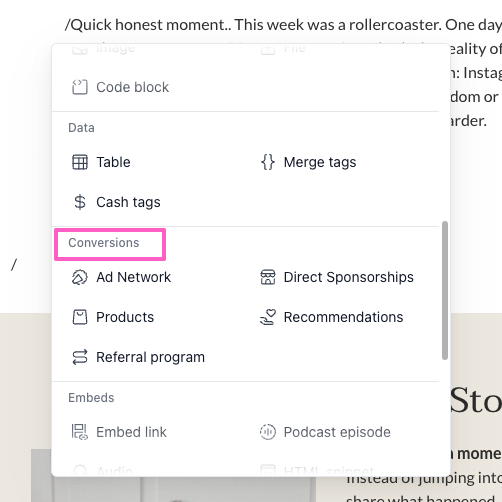The height and width of the screenshot is (502, 502).
Task: Click the Direct Sponsorships storefront icon
Action: click(268, 277)
